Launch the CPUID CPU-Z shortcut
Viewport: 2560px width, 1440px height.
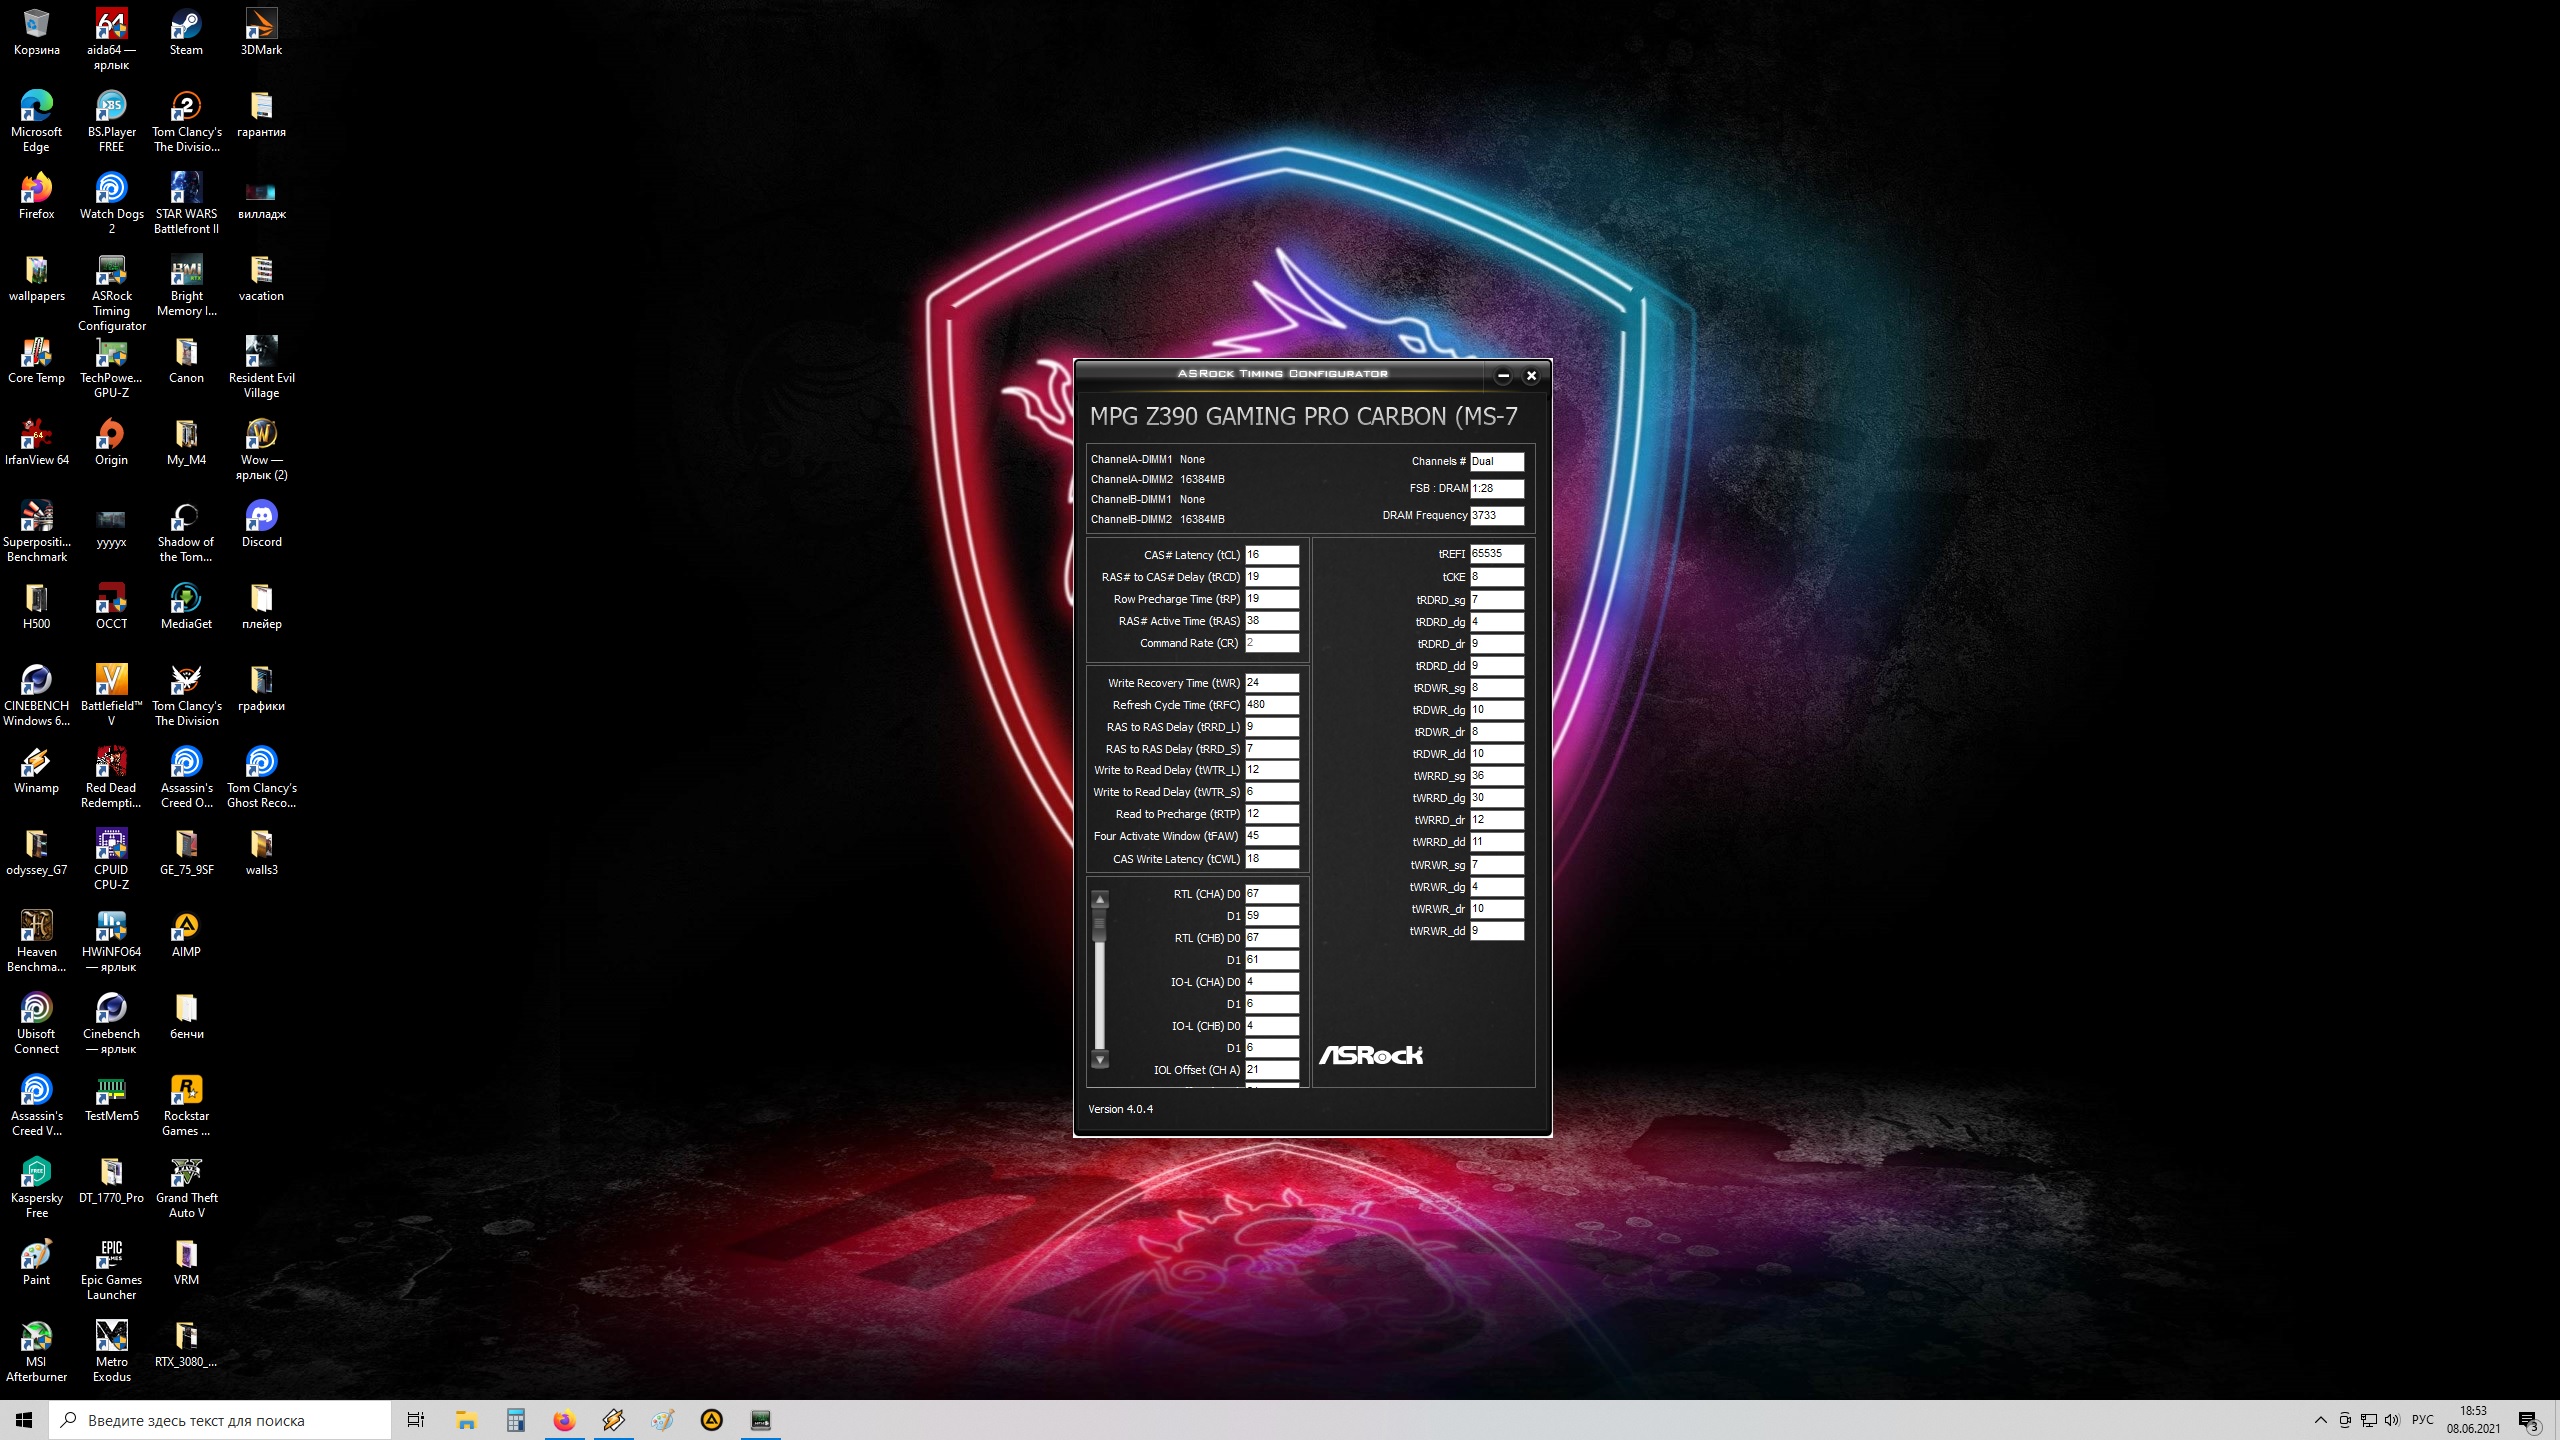click(x=111, y=845)
